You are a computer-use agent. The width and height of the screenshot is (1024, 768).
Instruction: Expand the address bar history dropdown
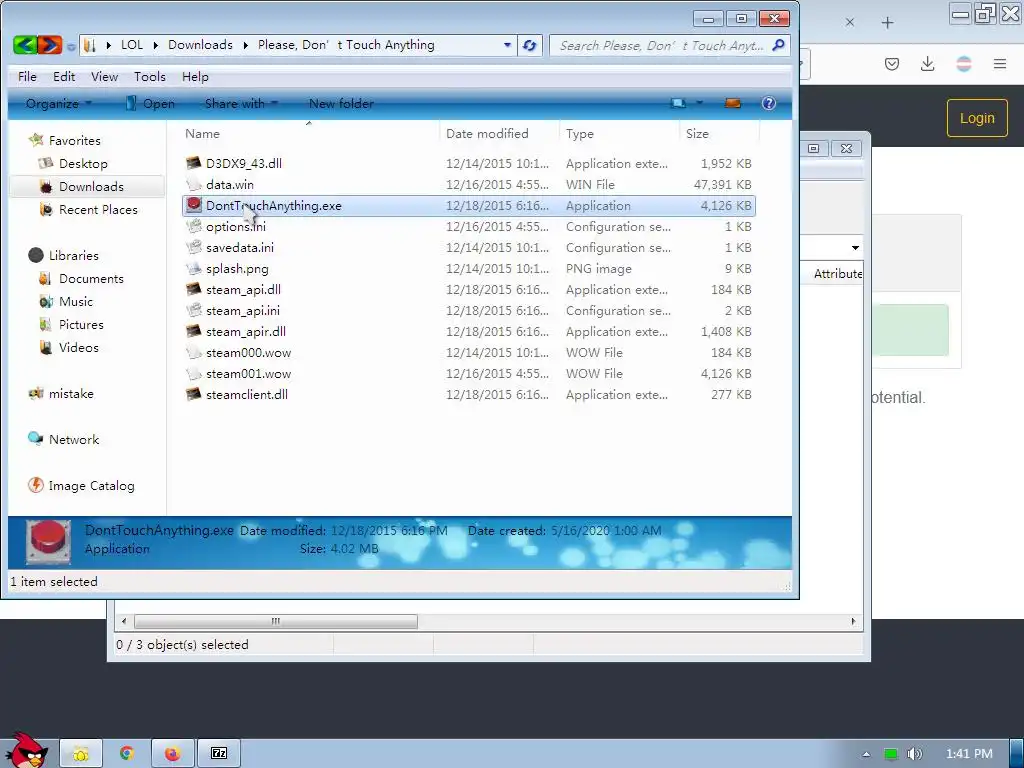coord(507,45)
